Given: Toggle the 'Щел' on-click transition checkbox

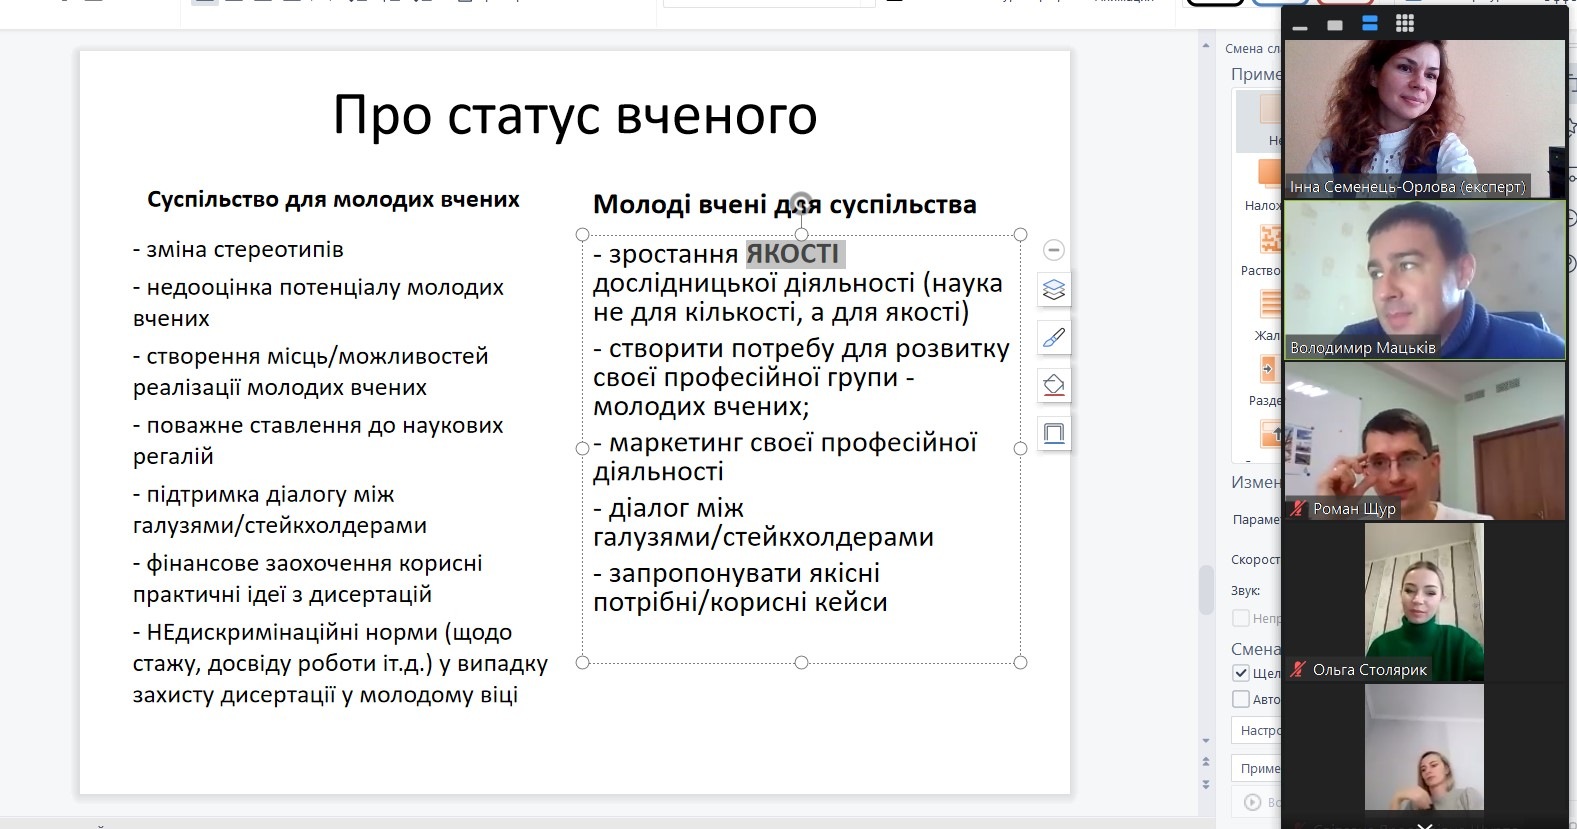Looking at the screenshot, I should (1241, 673).
